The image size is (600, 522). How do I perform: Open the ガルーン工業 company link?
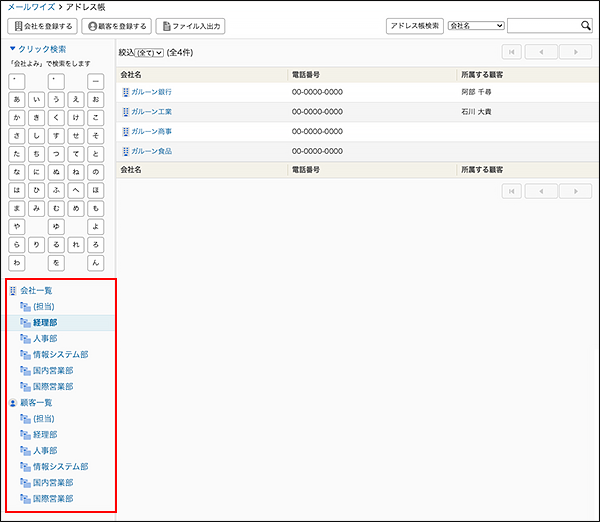(x=151, y=112)
